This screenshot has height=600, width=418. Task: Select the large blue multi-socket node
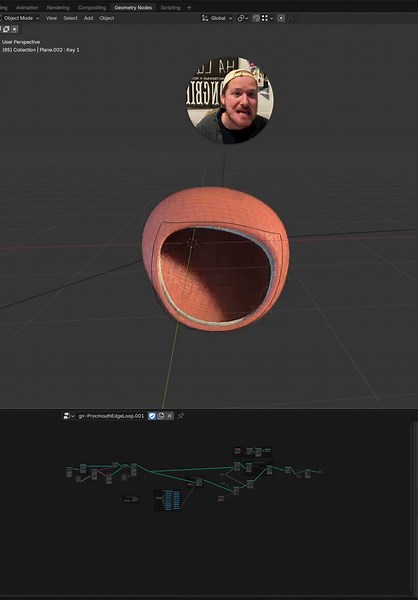tap(167, 500)
